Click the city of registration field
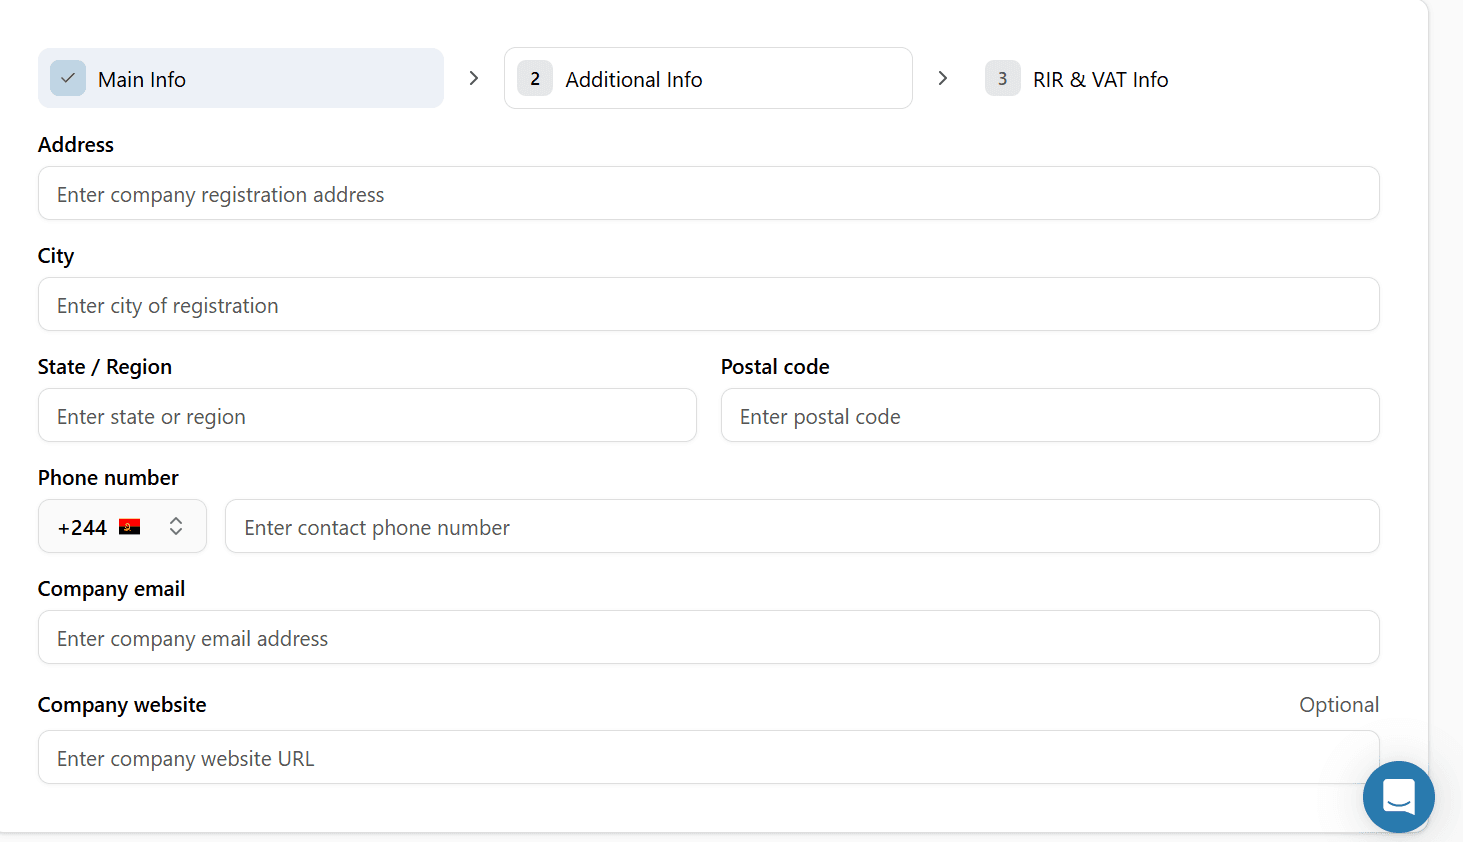The image size is (1463, 842). 709,304
